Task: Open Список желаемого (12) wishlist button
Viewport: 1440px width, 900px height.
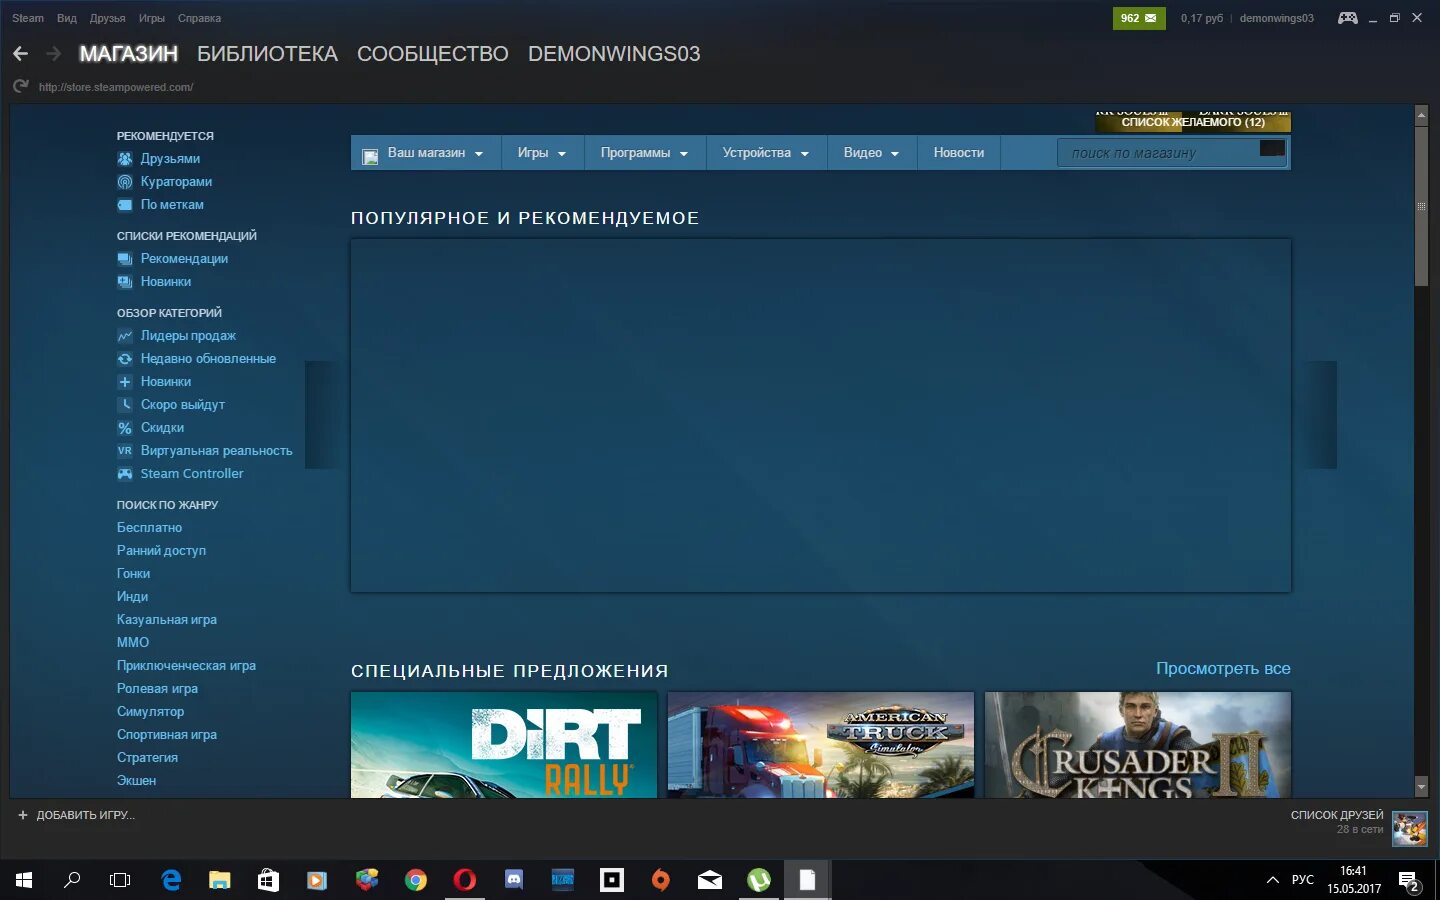Action: coord(1193,122)
